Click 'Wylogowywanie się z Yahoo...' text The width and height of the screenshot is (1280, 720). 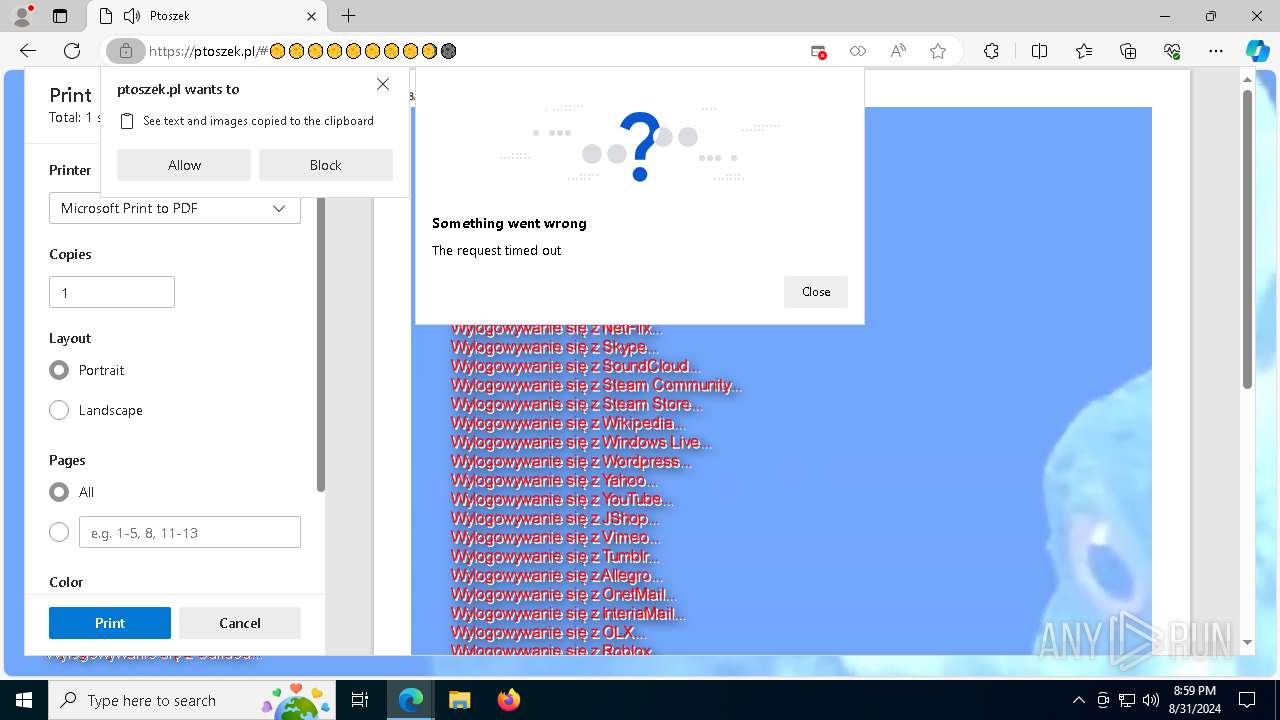tap(554, 480)
